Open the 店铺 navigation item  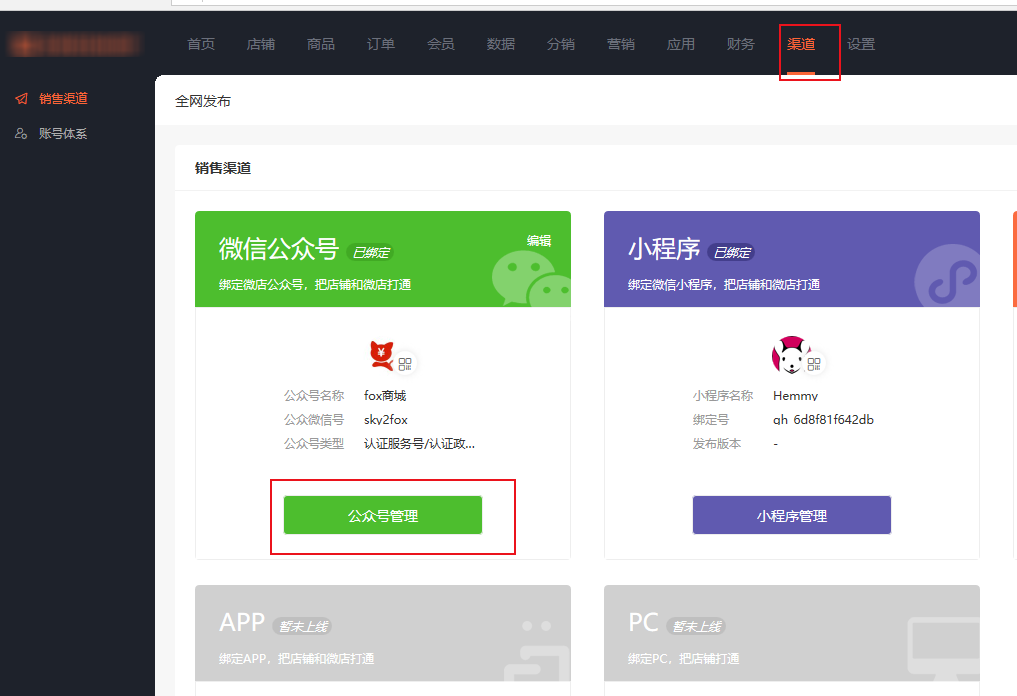coord(261,44)
